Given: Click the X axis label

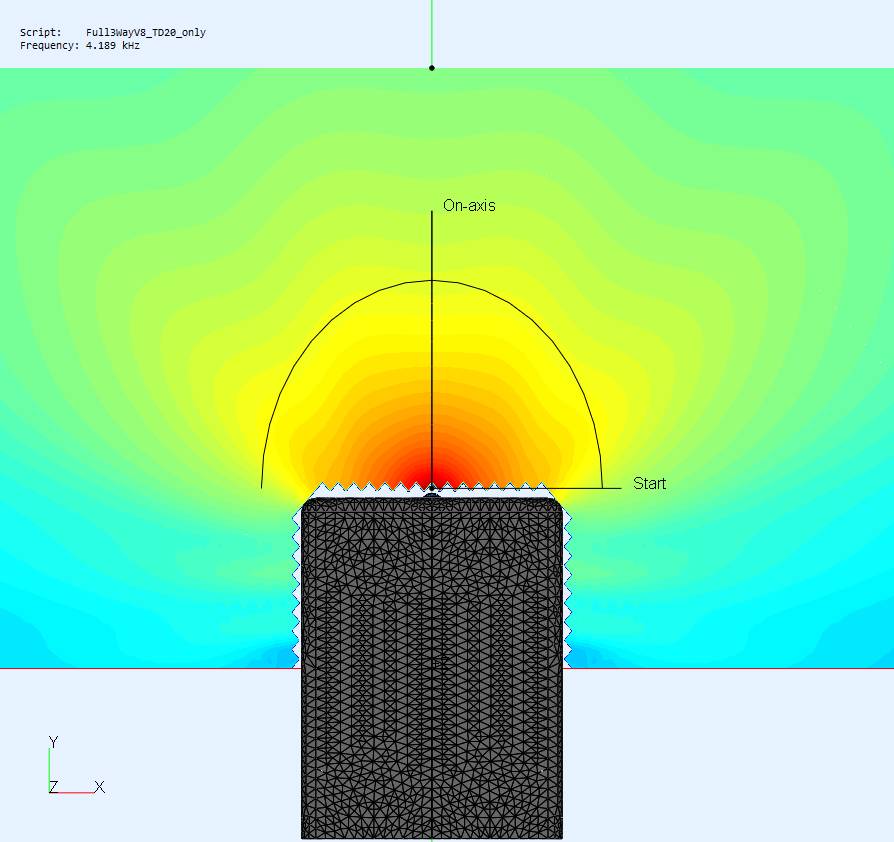Looking at the screenshot, I should click(x=99, y=787).
